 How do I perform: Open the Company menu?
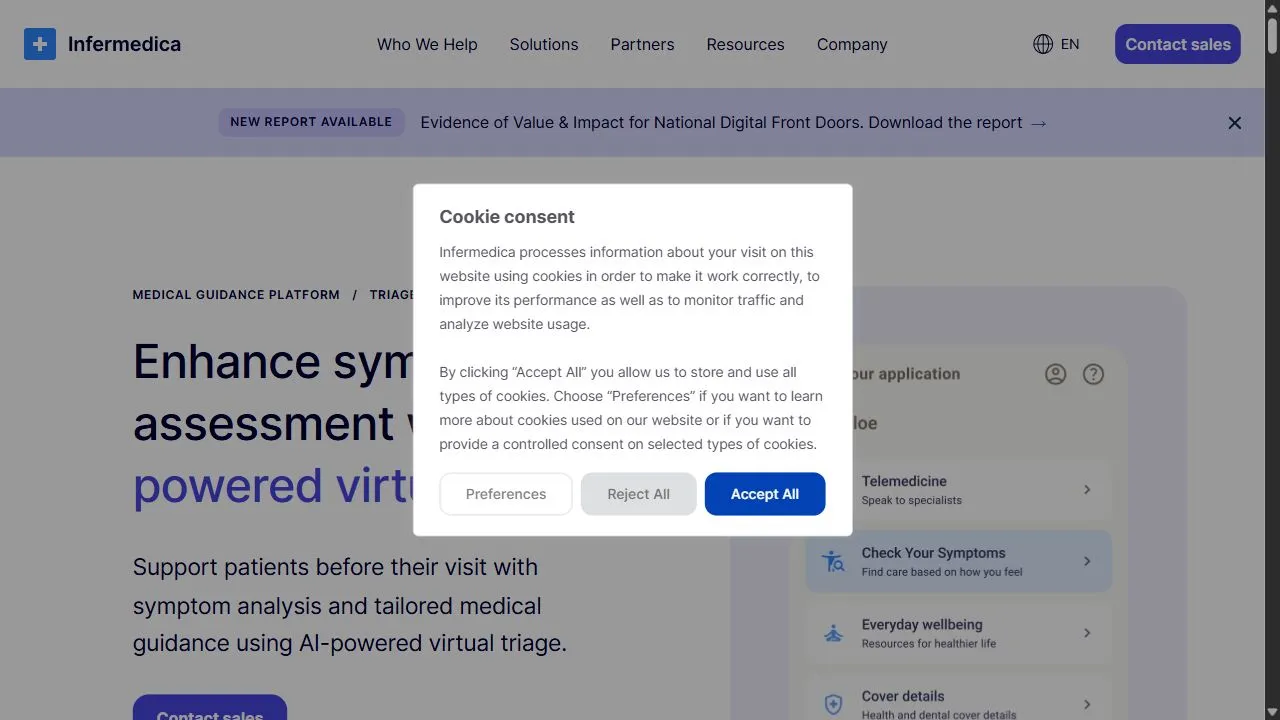pyautogui.click(x=852, y=44)
